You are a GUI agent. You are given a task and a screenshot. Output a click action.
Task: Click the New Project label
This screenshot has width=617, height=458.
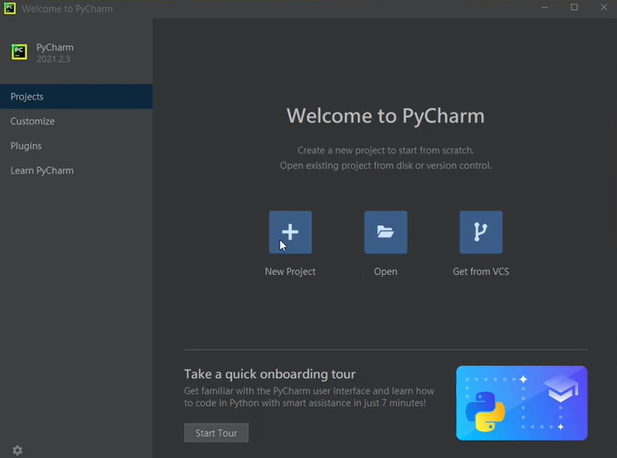tap(290, 271)
